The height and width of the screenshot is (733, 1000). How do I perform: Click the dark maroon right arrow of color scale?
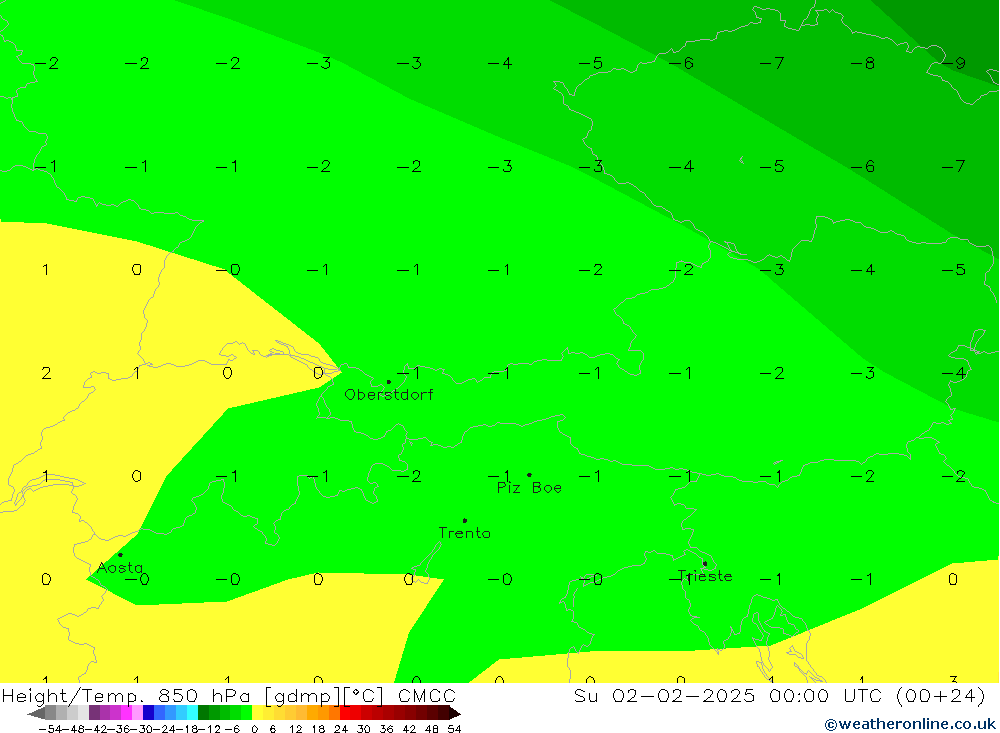[x=455, y=714]
